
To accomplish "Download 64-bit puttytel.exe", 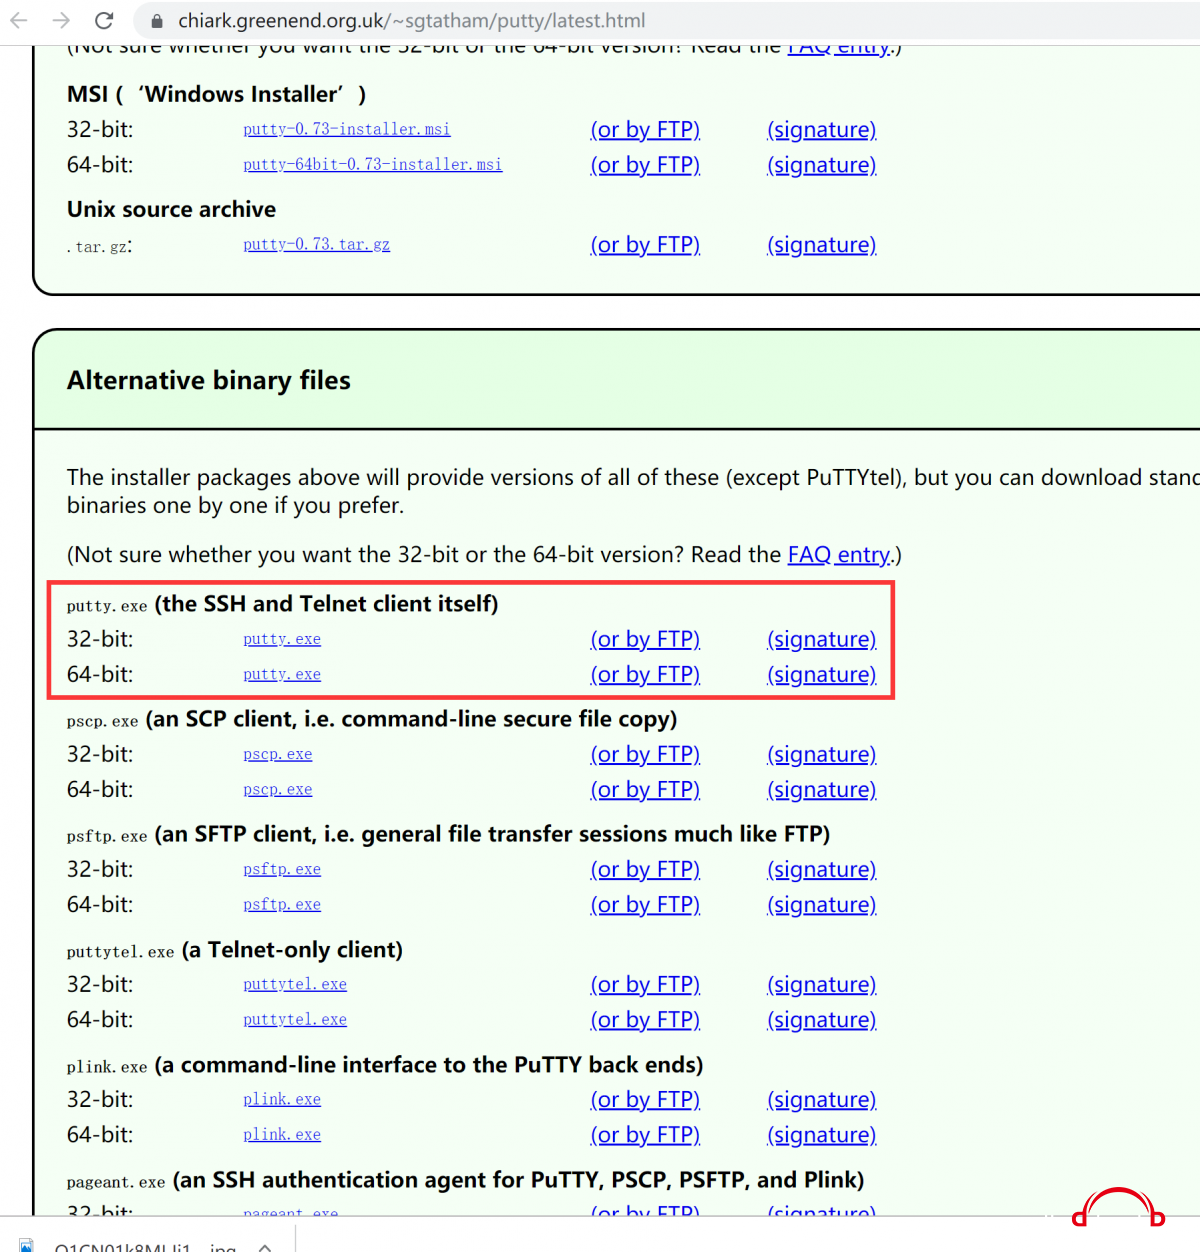I will 295,1019.
